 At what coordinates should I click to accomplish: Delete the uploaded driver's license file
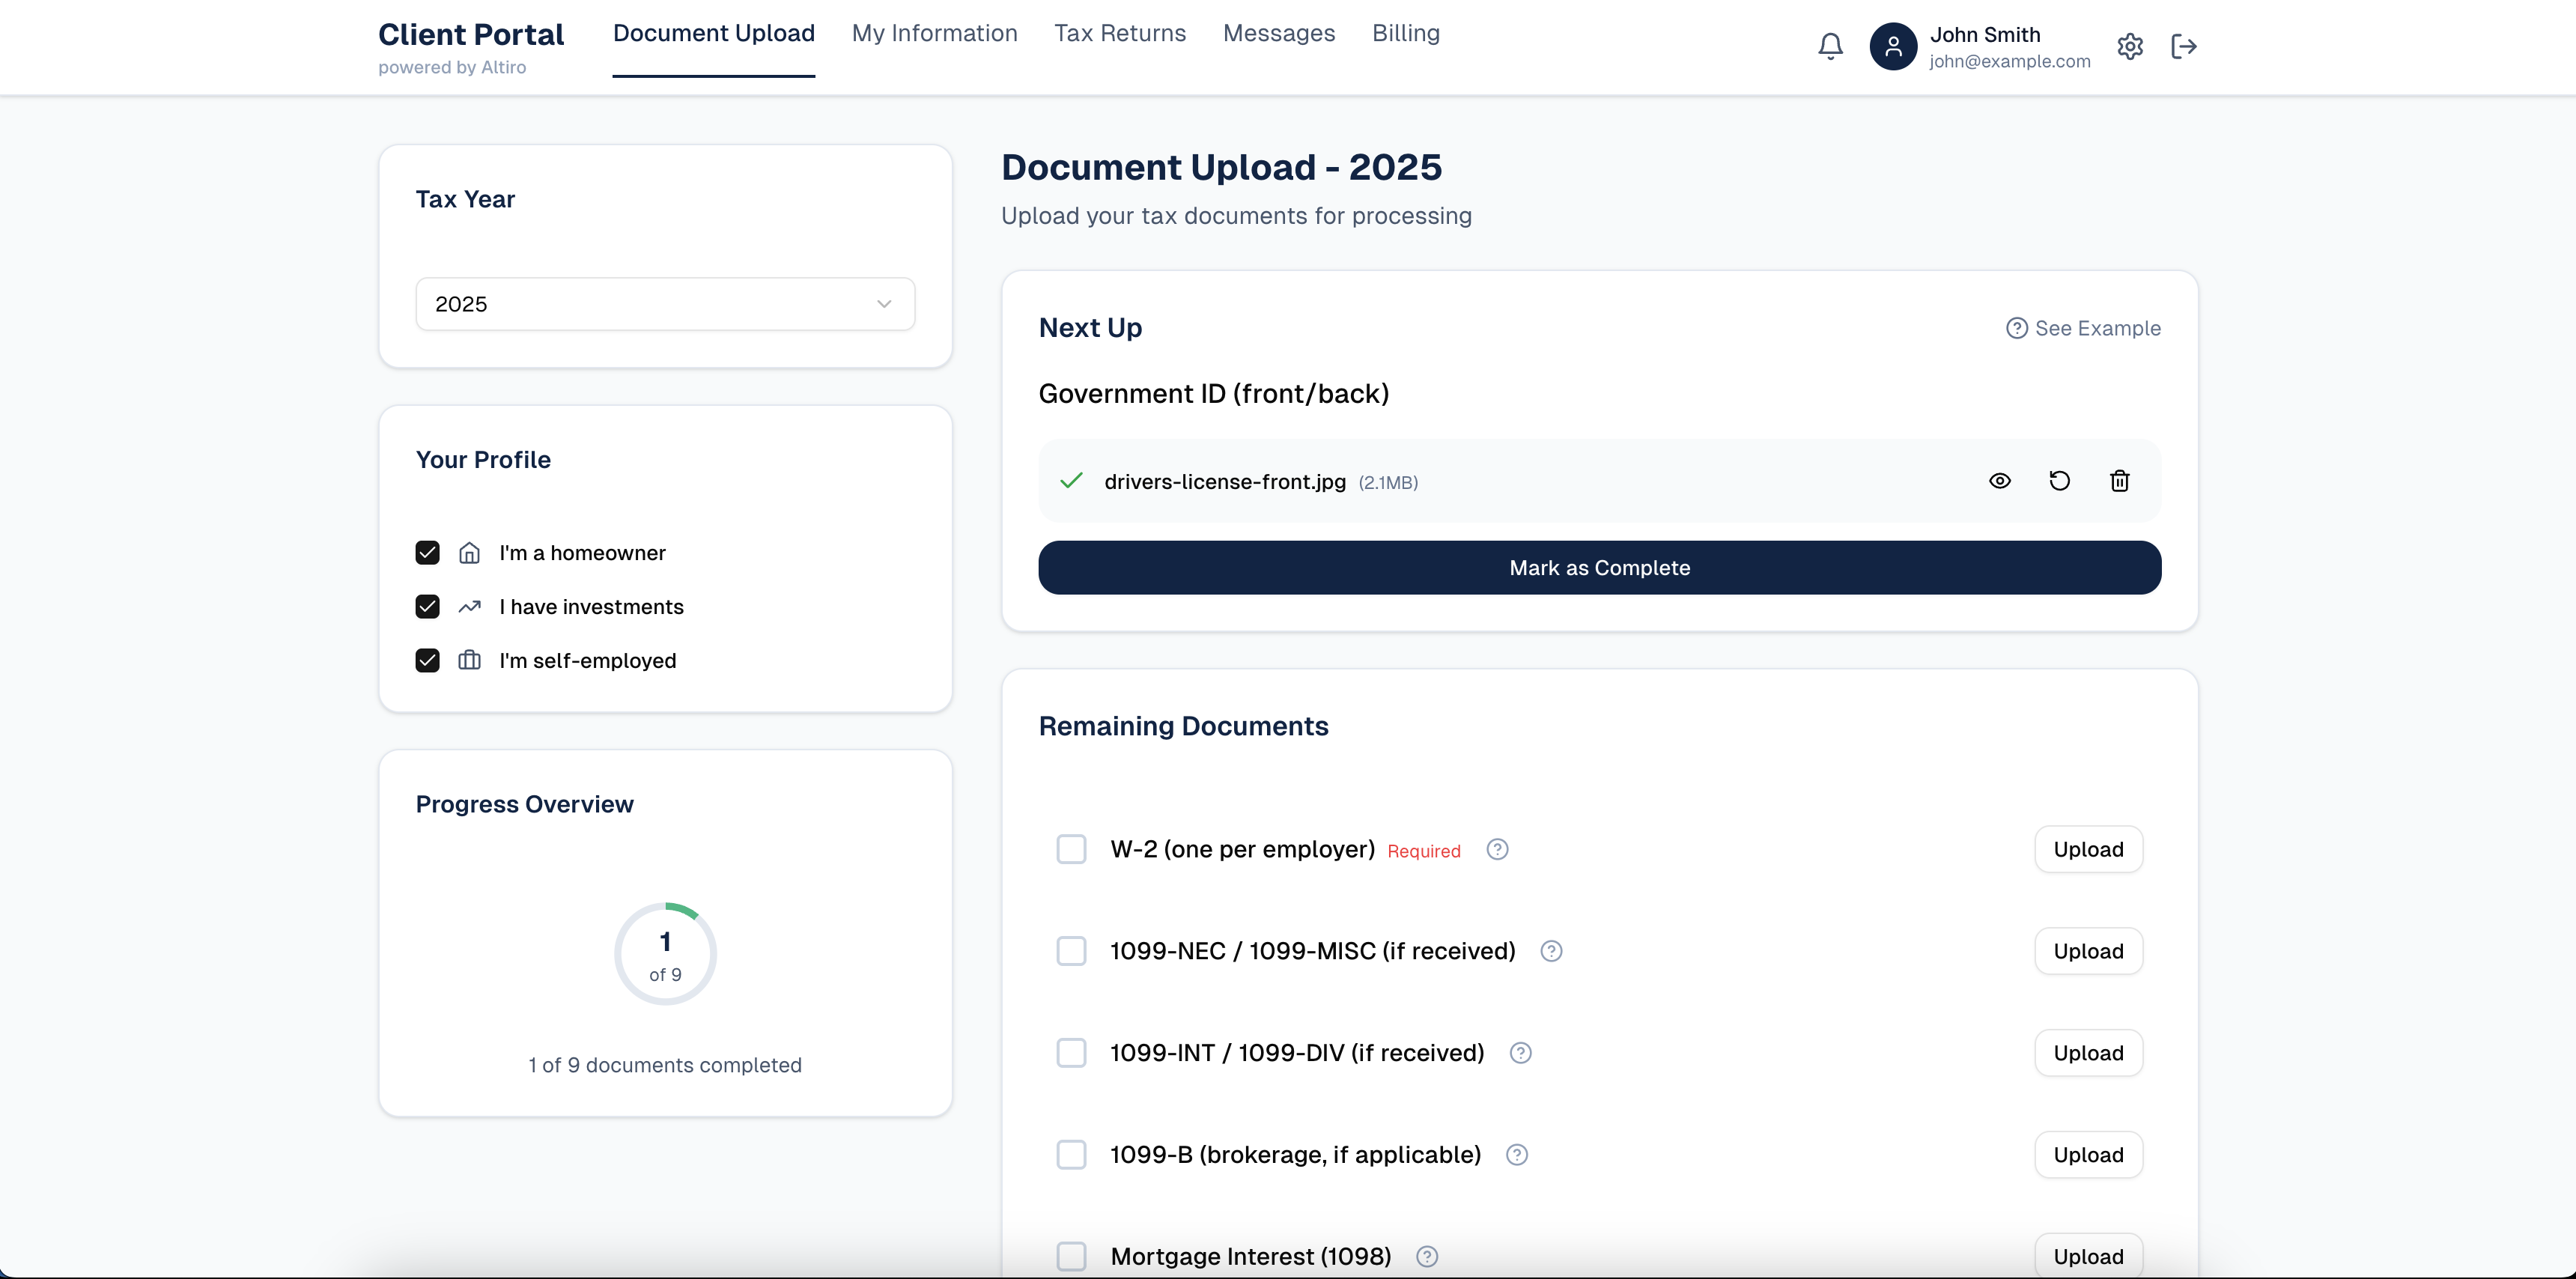pos(2119,481)
